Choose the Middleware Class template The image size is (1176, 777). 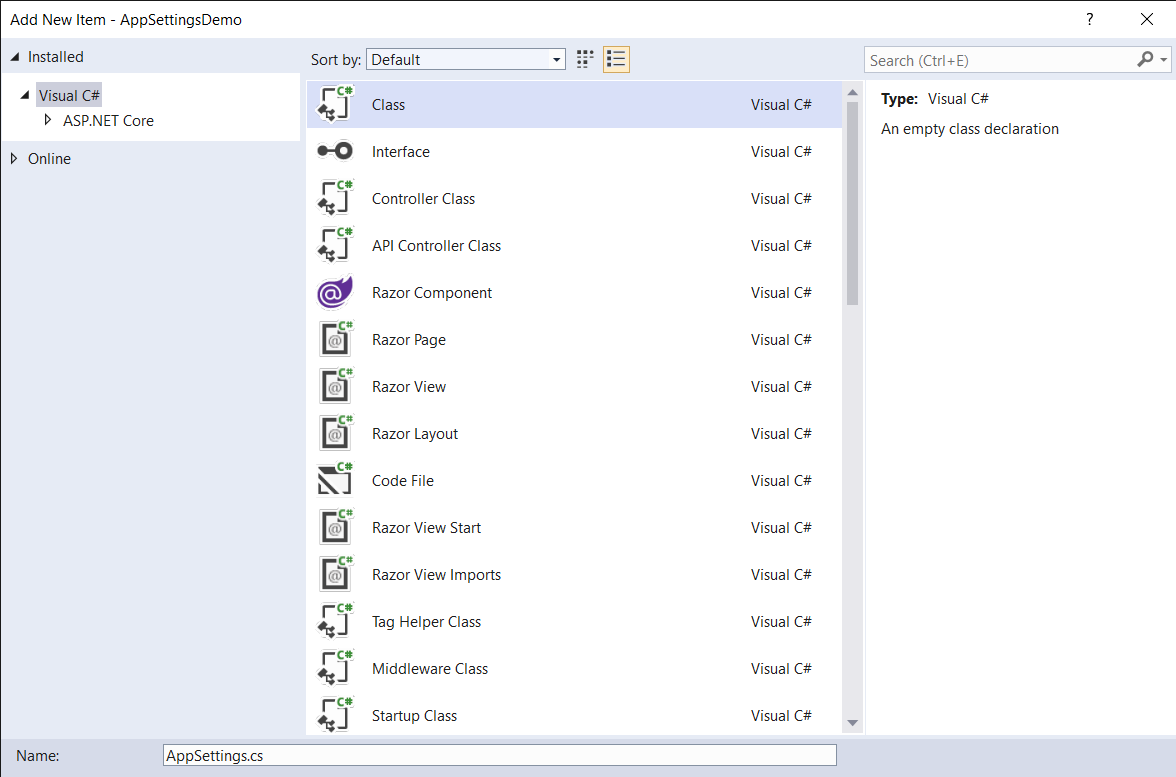pyautogui.click(x=430, y=668)
